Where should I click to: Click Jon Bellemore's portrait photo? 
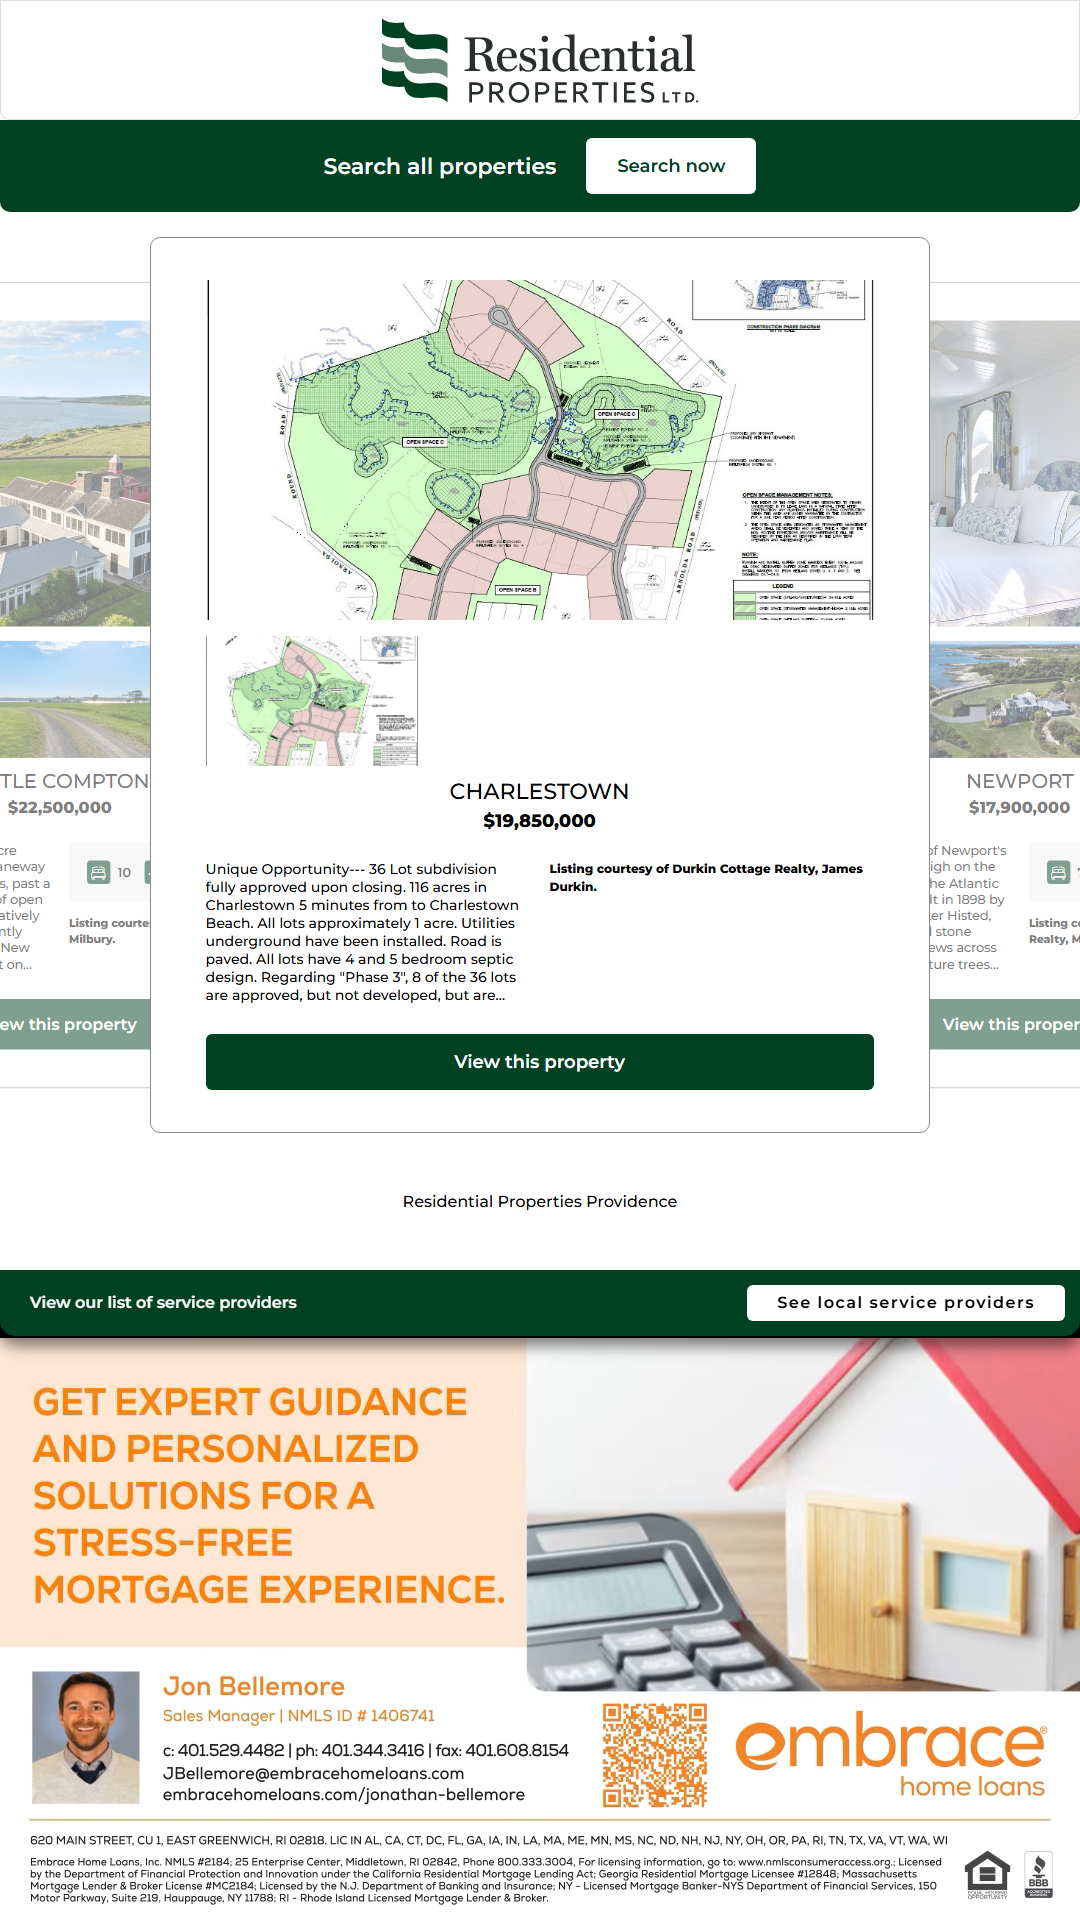pos(86,1737)
